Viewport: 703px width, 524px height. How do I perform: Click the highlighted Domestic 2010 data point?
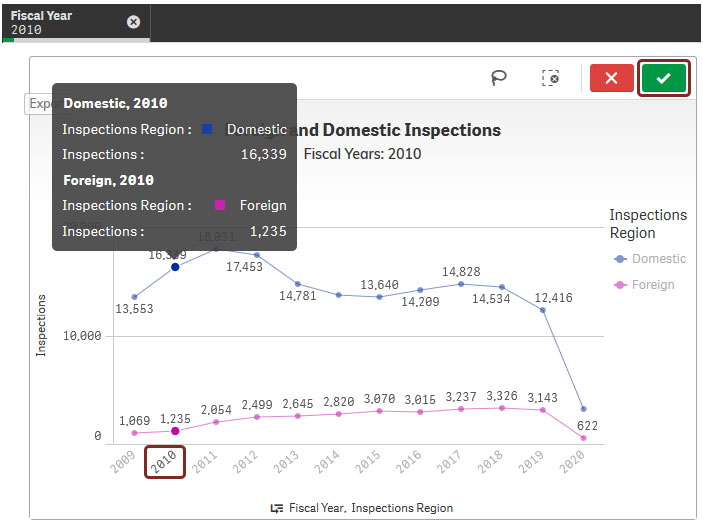tap(175, 267)
